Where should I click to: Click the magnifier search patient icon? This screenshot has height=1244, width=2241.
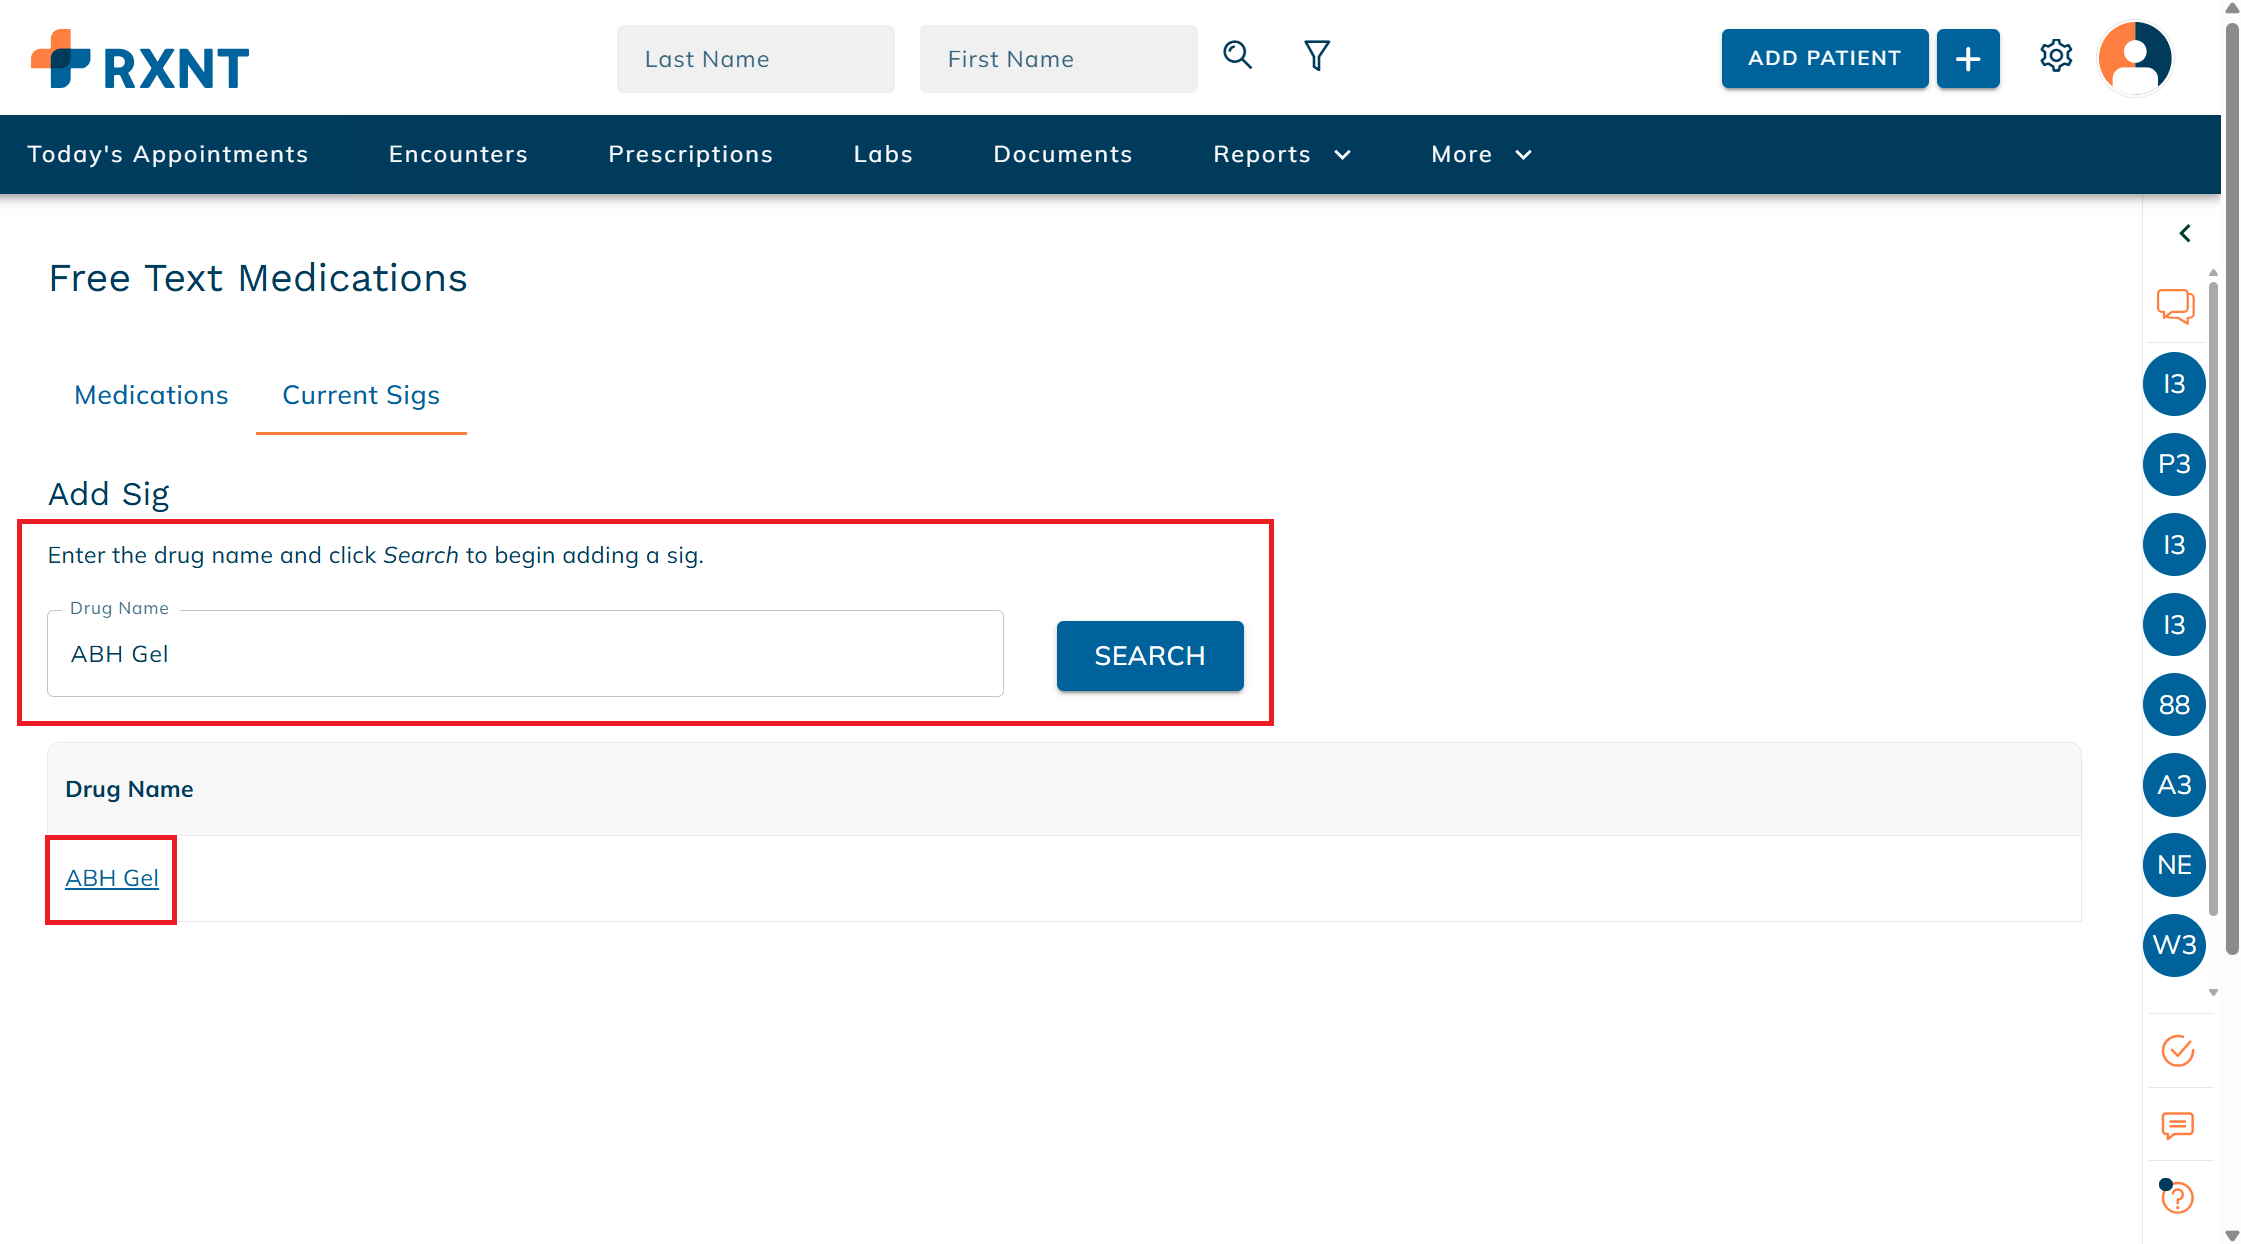(1237, 55)
